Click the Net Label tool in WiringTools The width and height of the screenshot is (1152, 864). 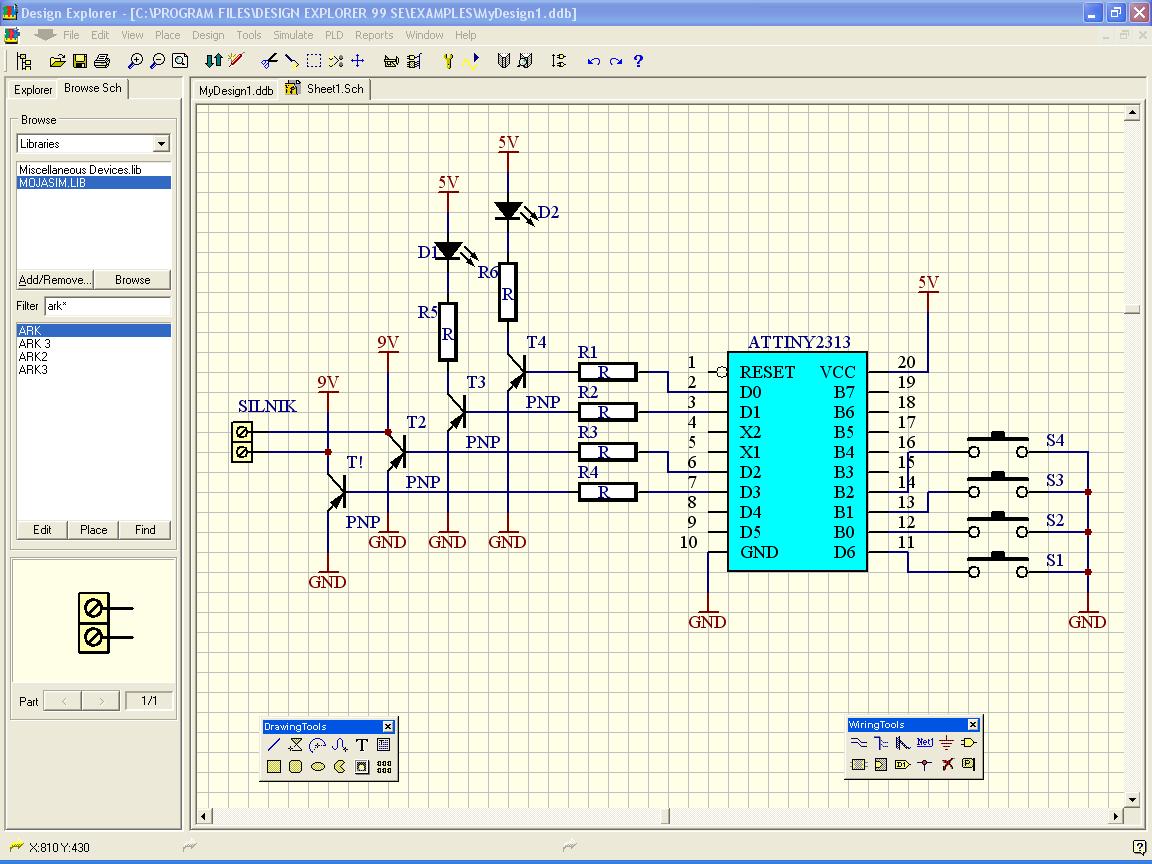tap(924, 743)
